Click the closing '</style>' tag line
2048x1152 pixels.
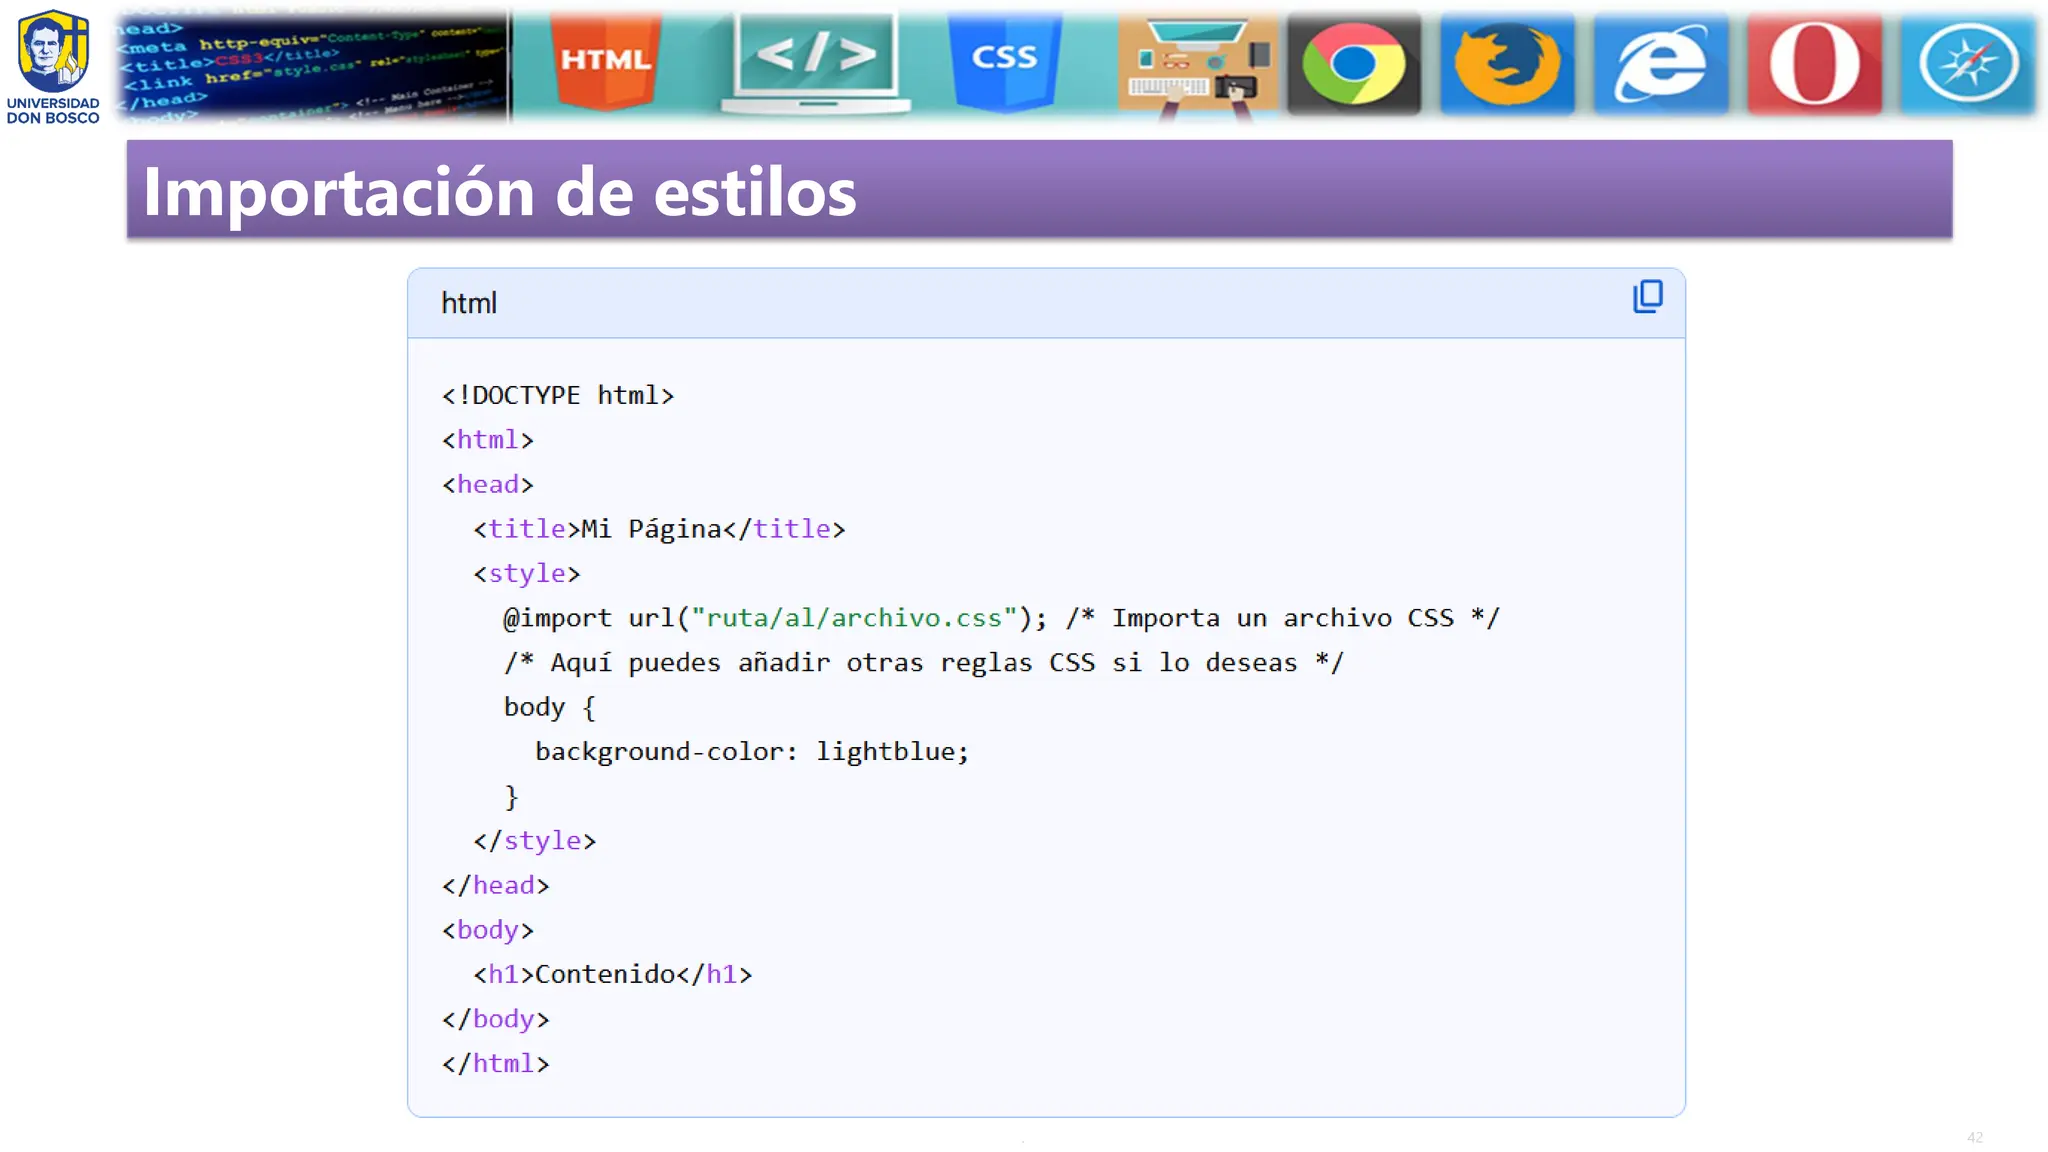pos(534,841)
